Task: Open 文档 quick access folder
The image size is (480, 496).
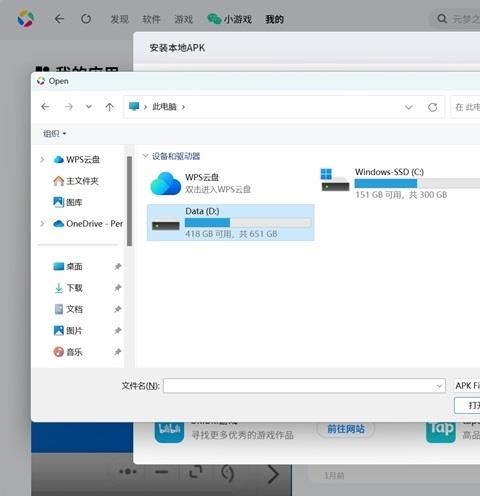Action: click(x=68, y=309)
